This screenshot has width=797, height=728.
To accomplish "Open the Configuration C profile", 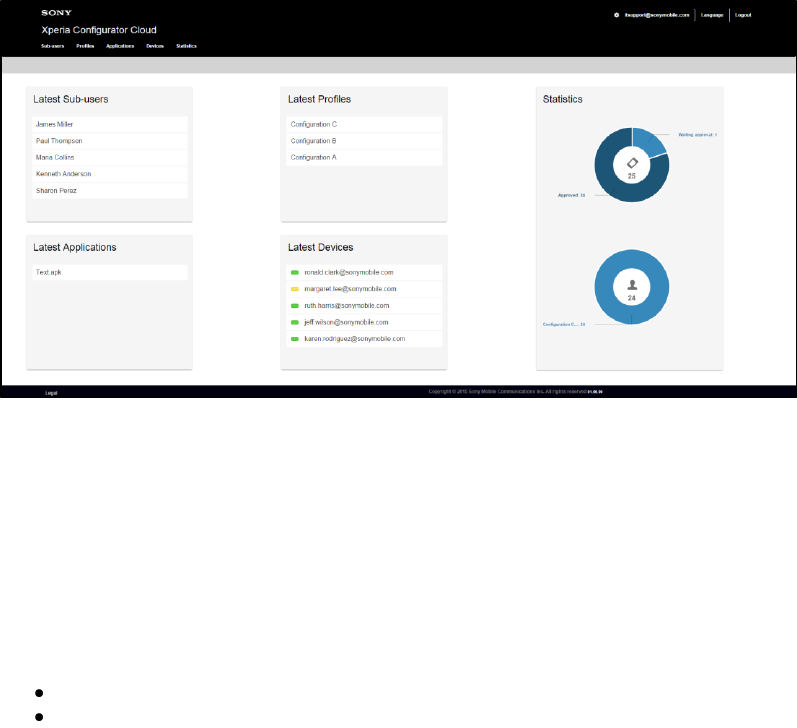I will [x=364, y=124].
